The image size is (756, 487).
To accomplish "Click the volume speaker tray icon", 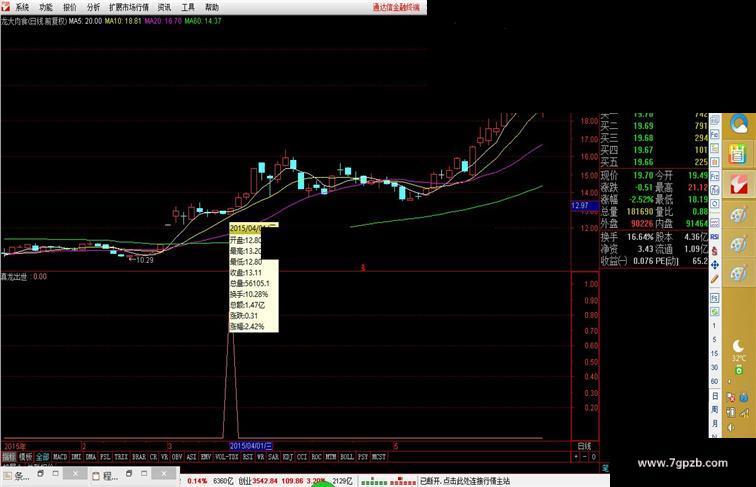I will (731, 427).
